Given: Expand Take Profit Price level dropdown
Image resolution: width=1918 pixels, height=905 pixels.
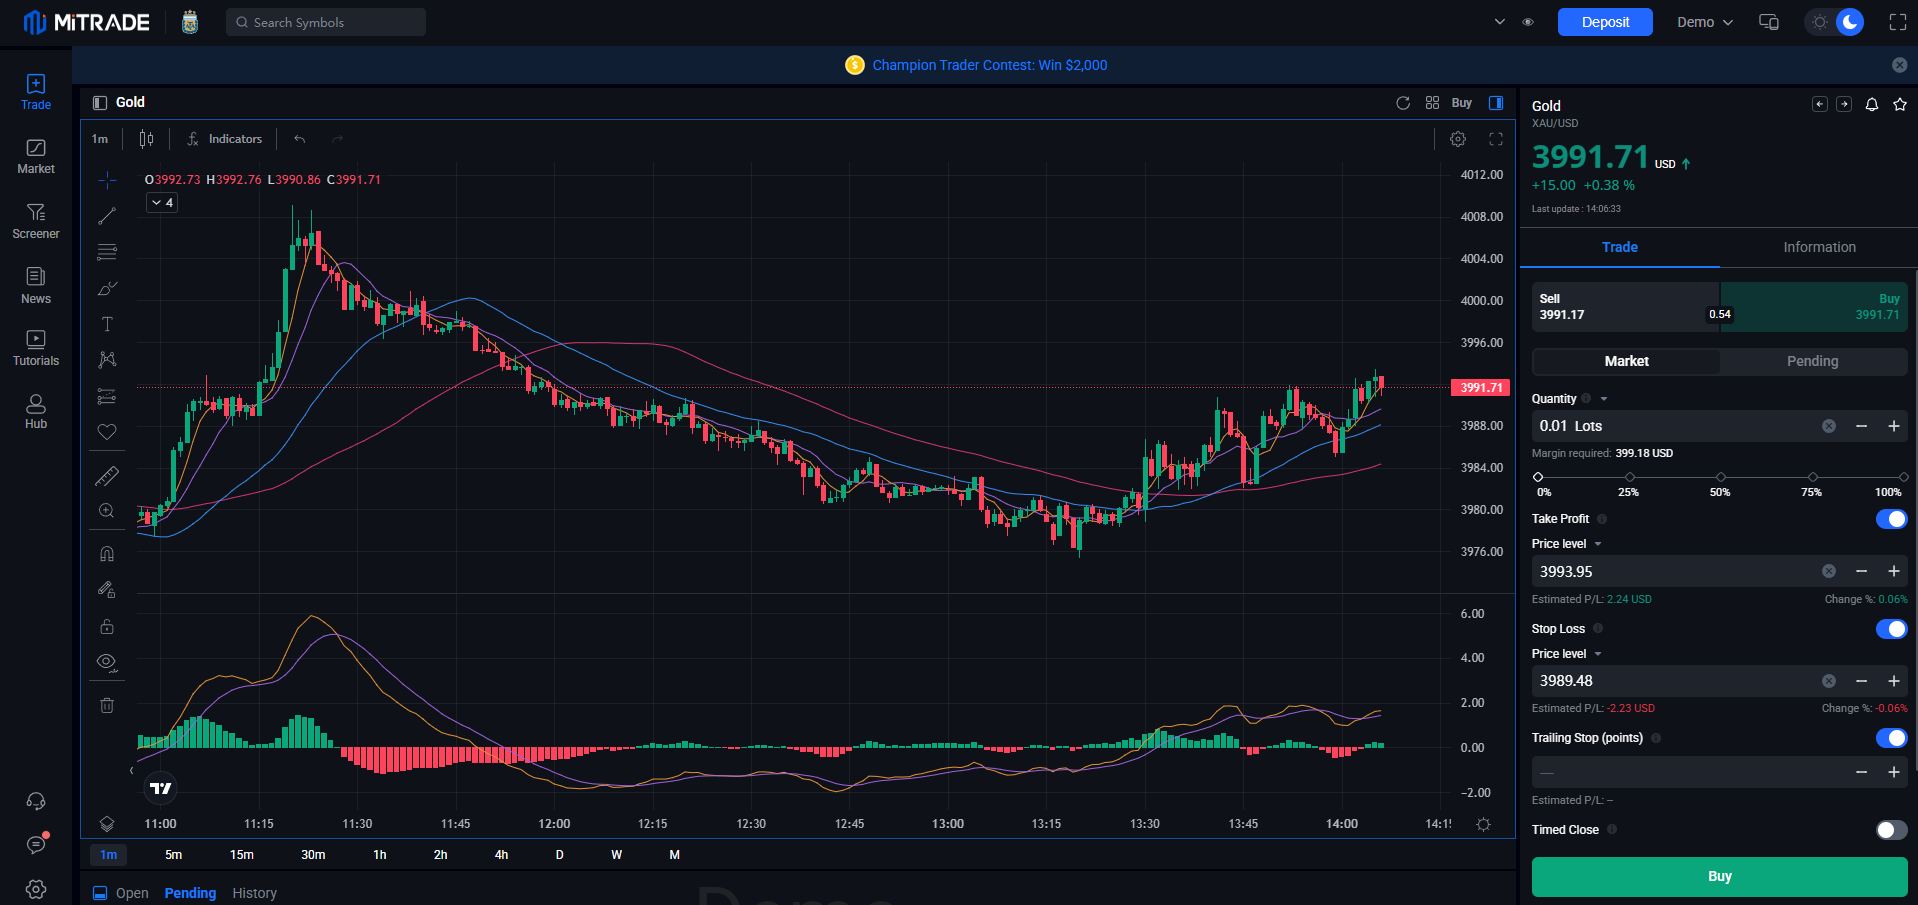Looking at the screenshot, I should (1598, 544).
